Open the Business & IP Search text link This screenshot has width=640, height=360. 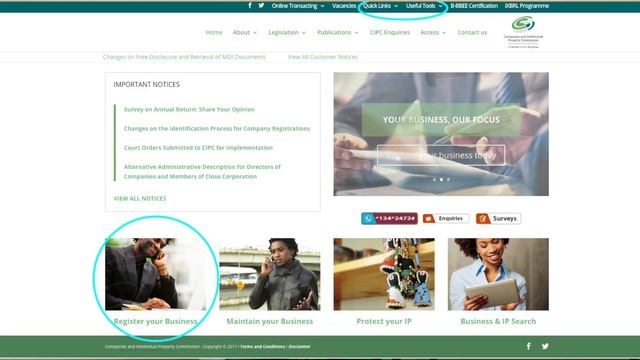498,321
